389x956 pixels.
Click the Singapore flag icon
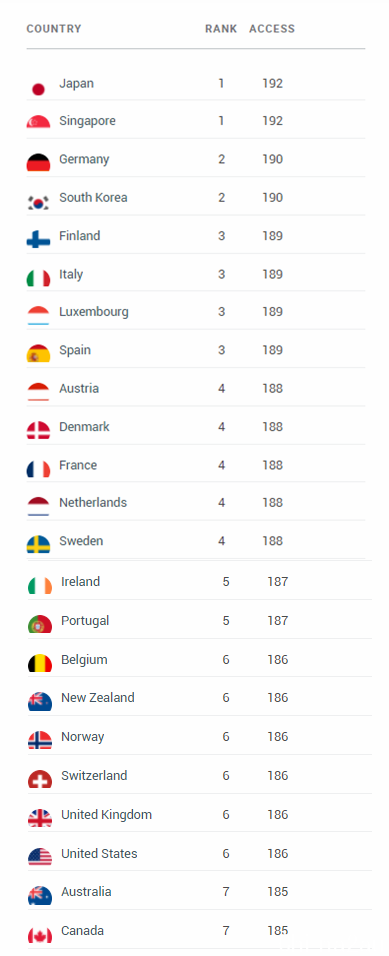click(38, 122)
